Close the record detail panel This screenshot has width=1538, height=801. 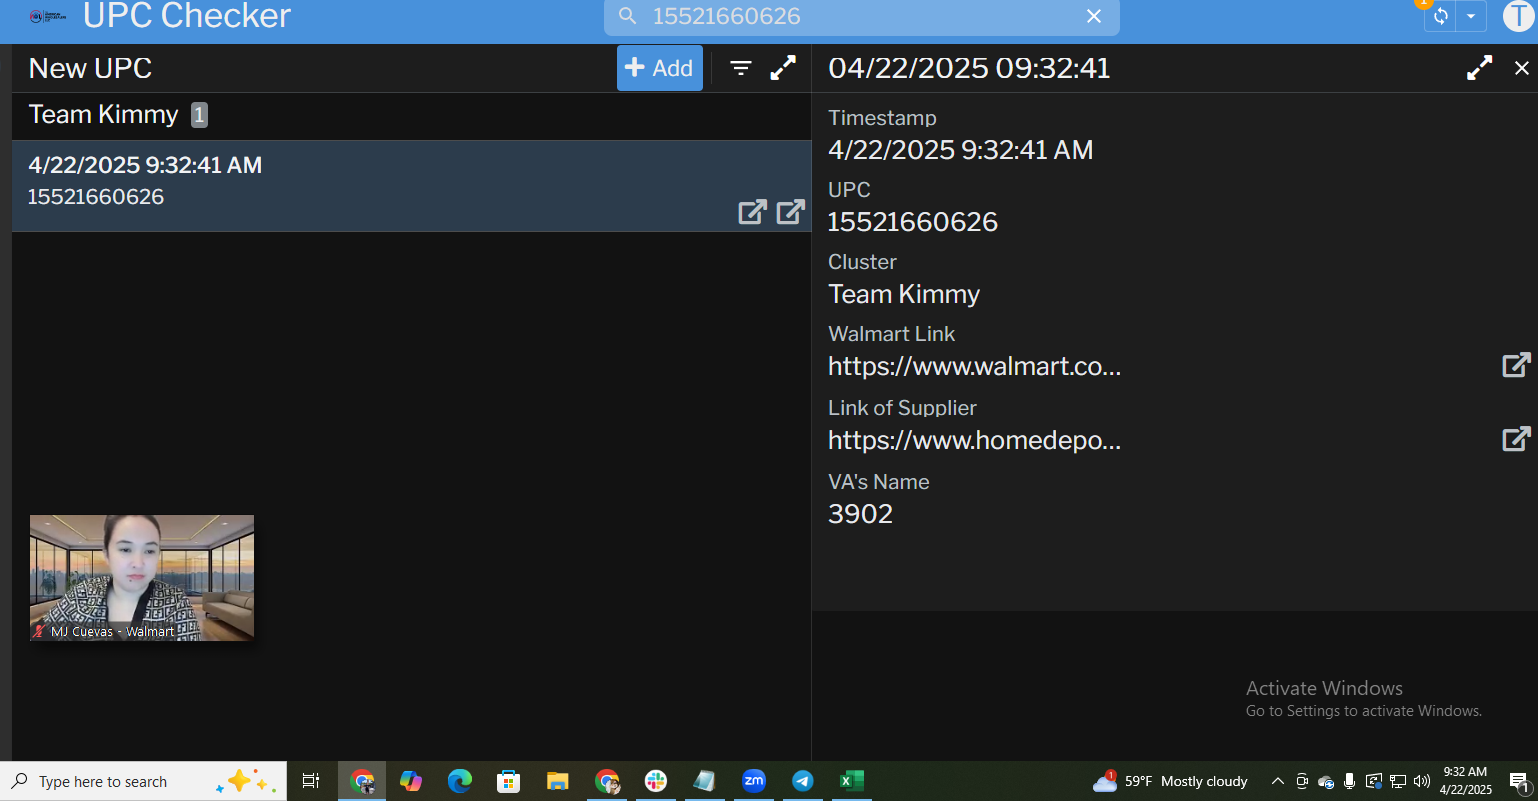pyautogui.click(x=1521, y=68)
